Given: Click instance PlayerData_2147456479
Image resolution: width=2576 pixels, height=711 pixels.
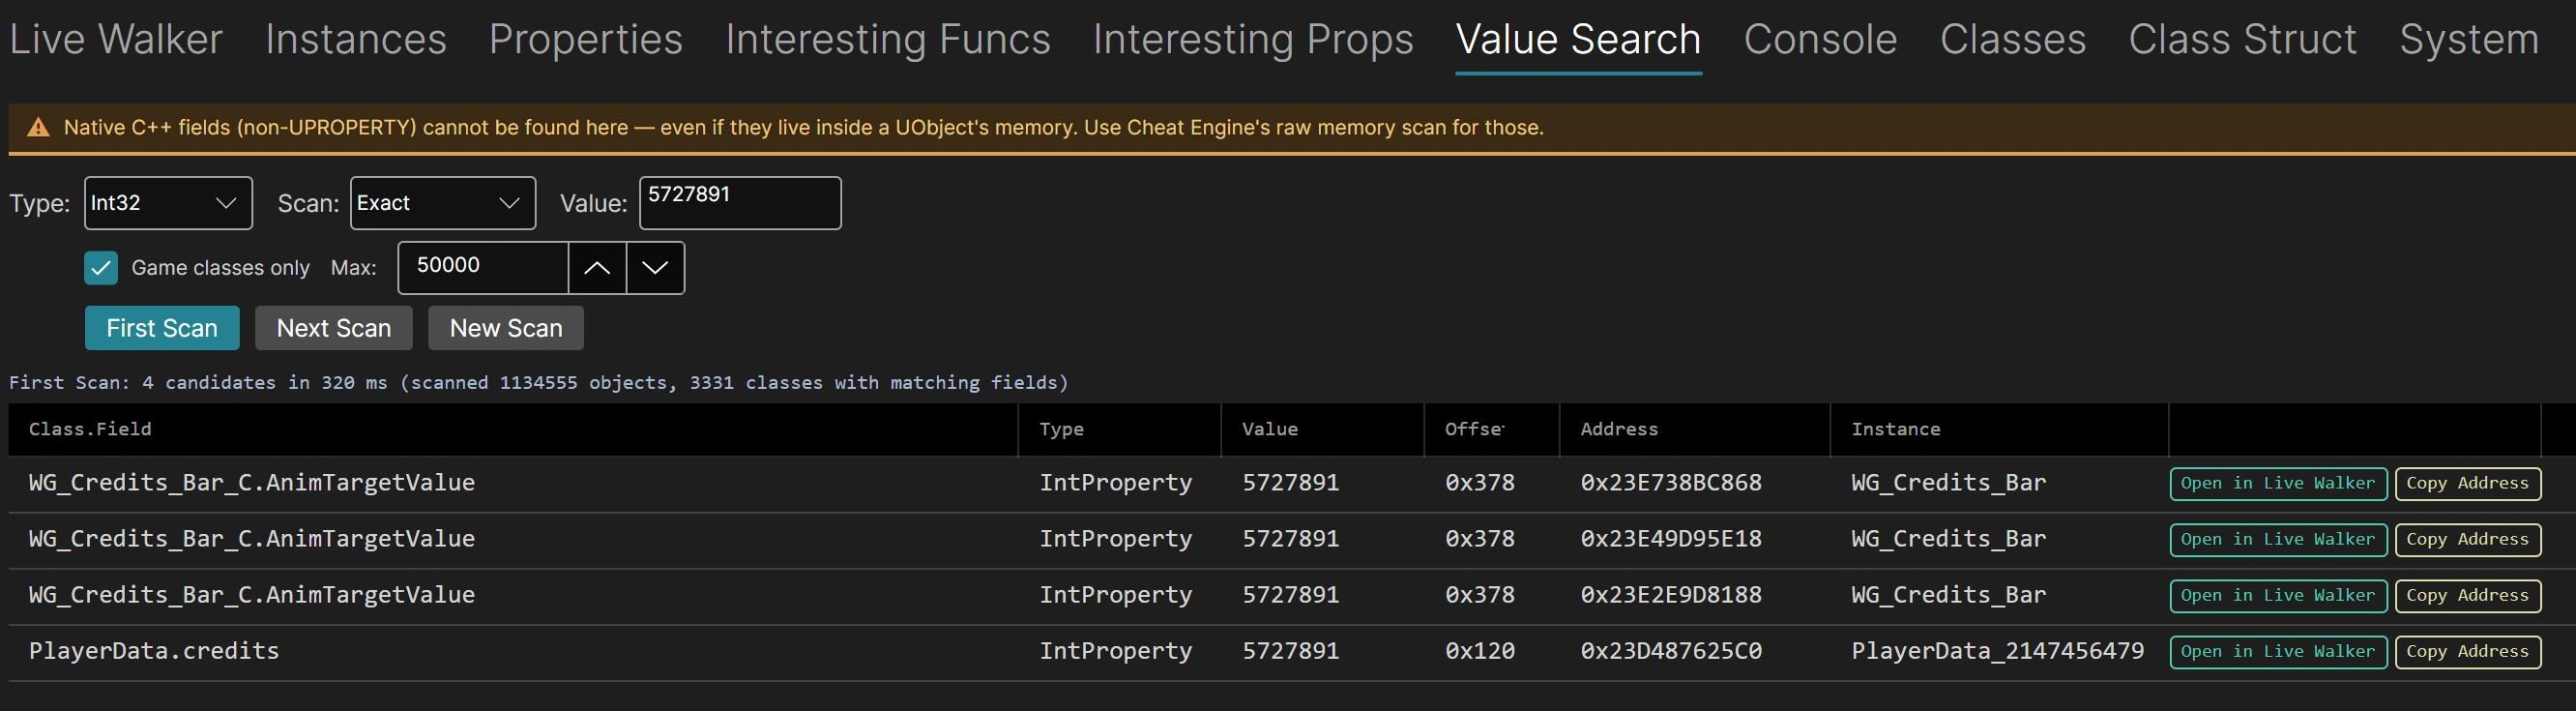Looking at the screenshot, I should coord(1998,651).
